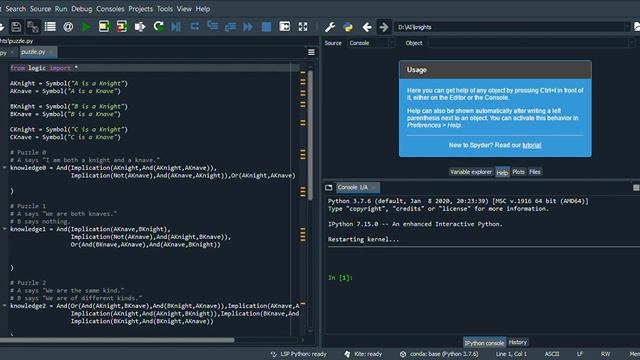Viewport: 640px width, 360px height.
Task: Click the editor horizontal scrollbar
Action: 117,340
